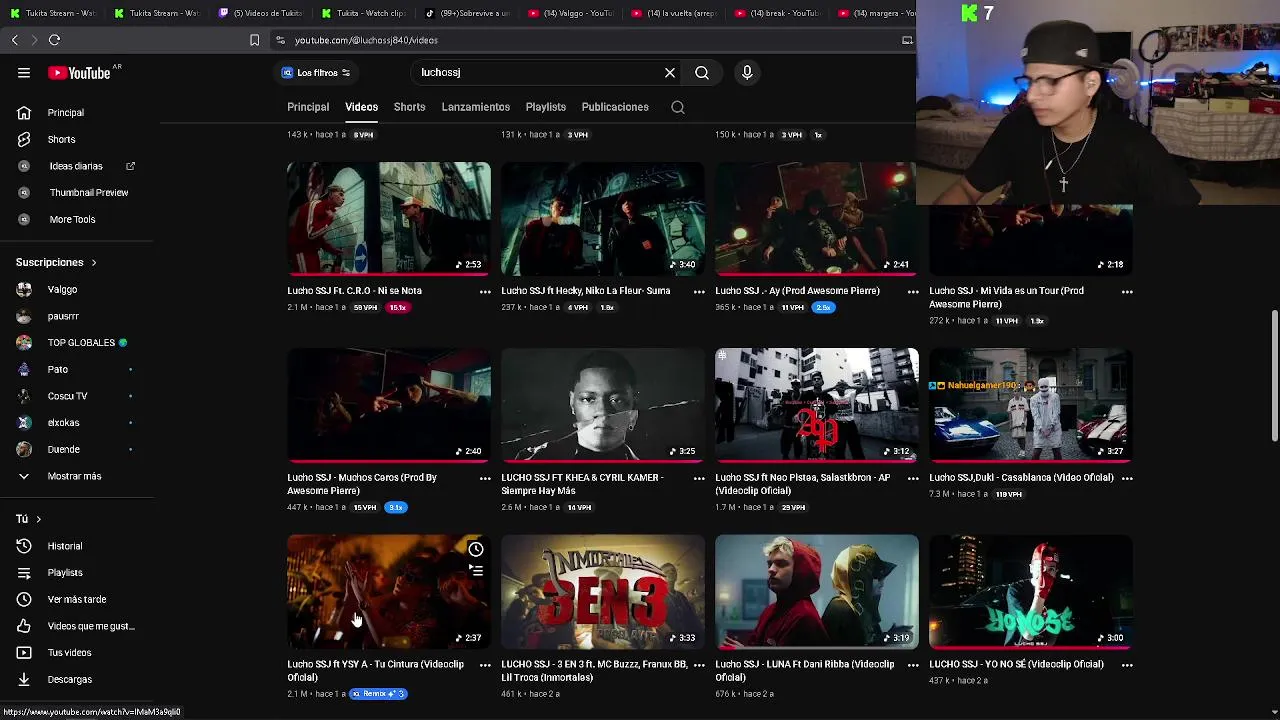Open options for Mi Vida es un Tour
Viewport: 1280px width, 720px height.
click(1127, 292)
